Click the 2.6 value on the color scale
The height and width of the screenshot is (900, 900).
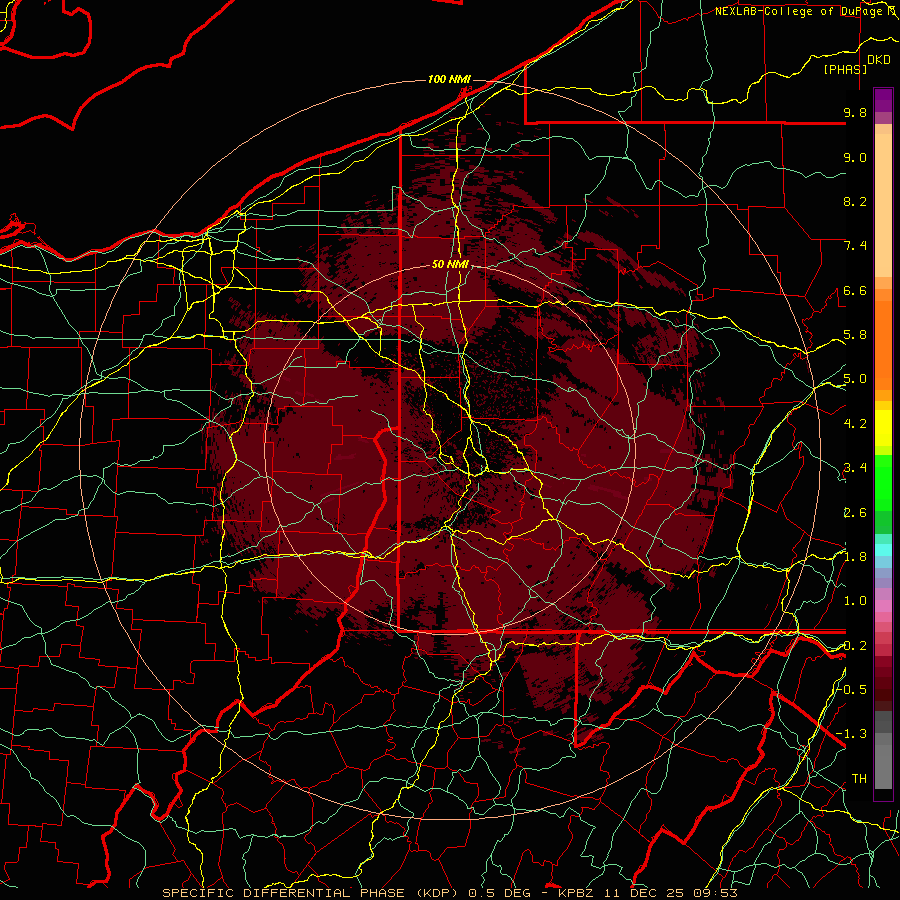pos(855,513)
